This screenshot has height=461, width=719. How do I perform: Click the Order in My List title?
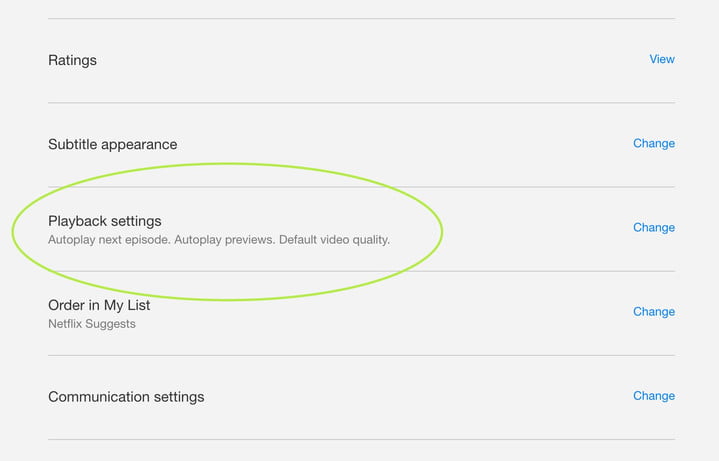click(99, 305)
